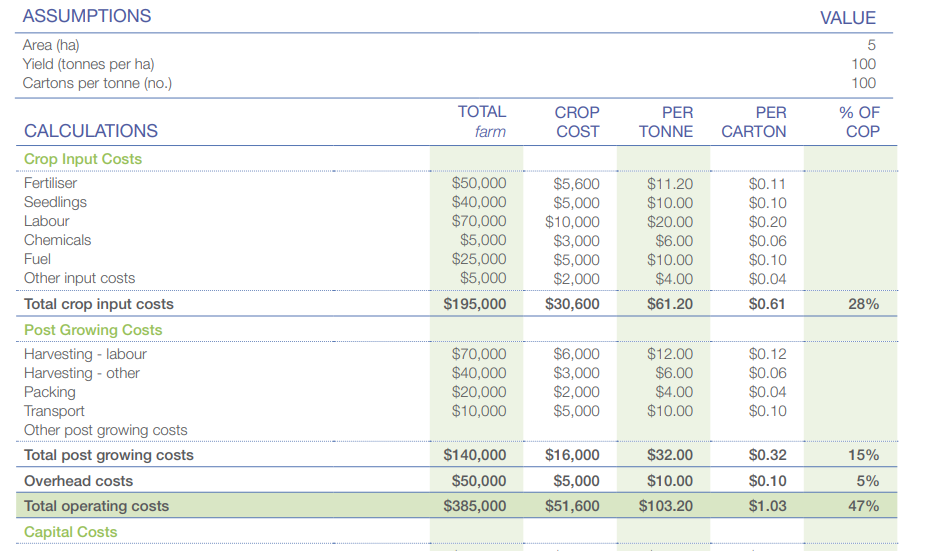Select total crop input crop cost $30,600

[572, 304]
